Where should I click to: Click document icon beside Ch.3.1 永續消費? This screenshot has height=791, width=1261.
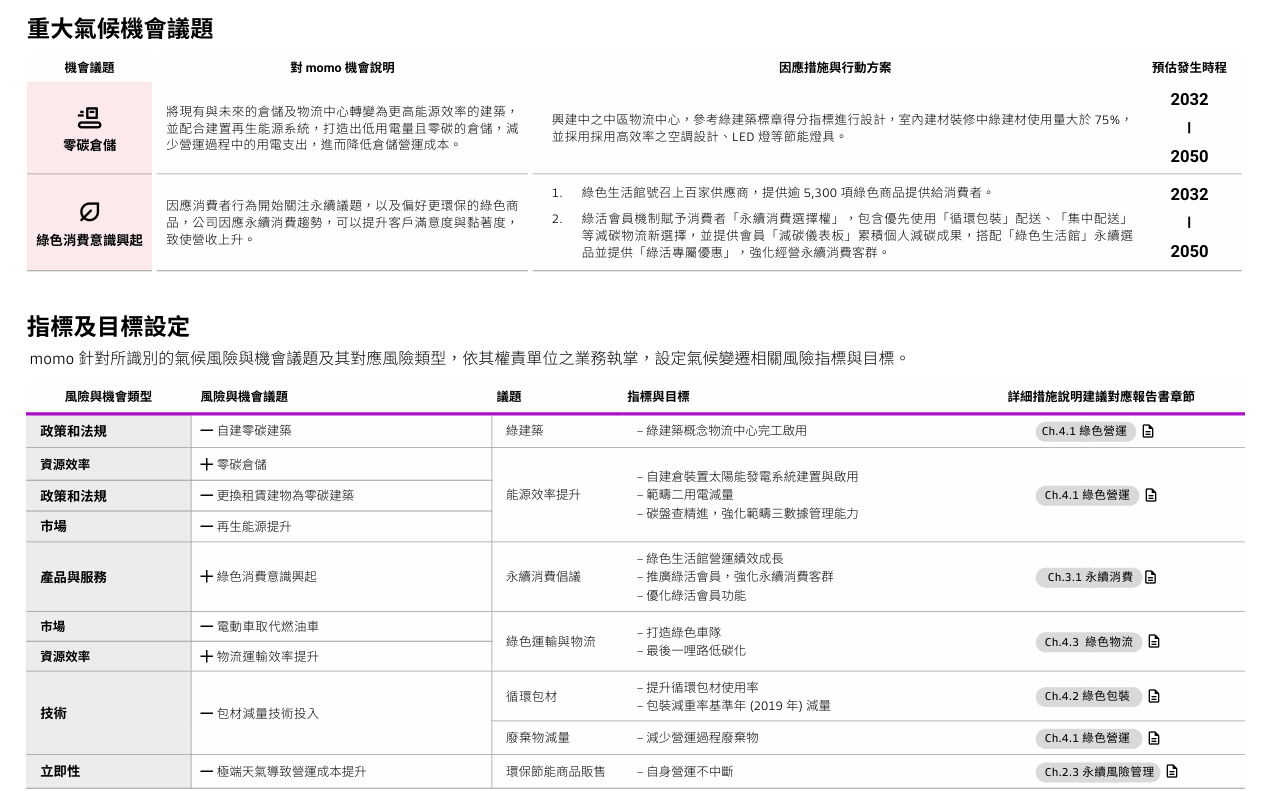[1150, 577]
